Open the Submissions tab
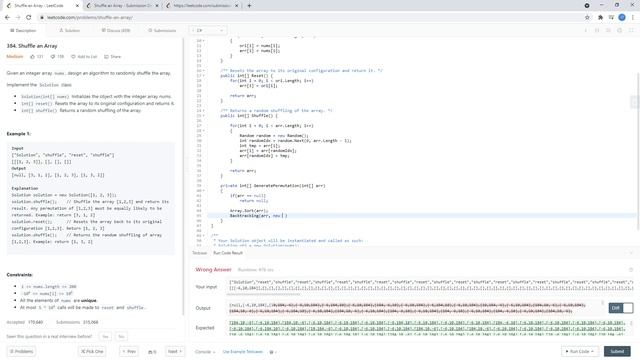 click(x=162, y=31)
